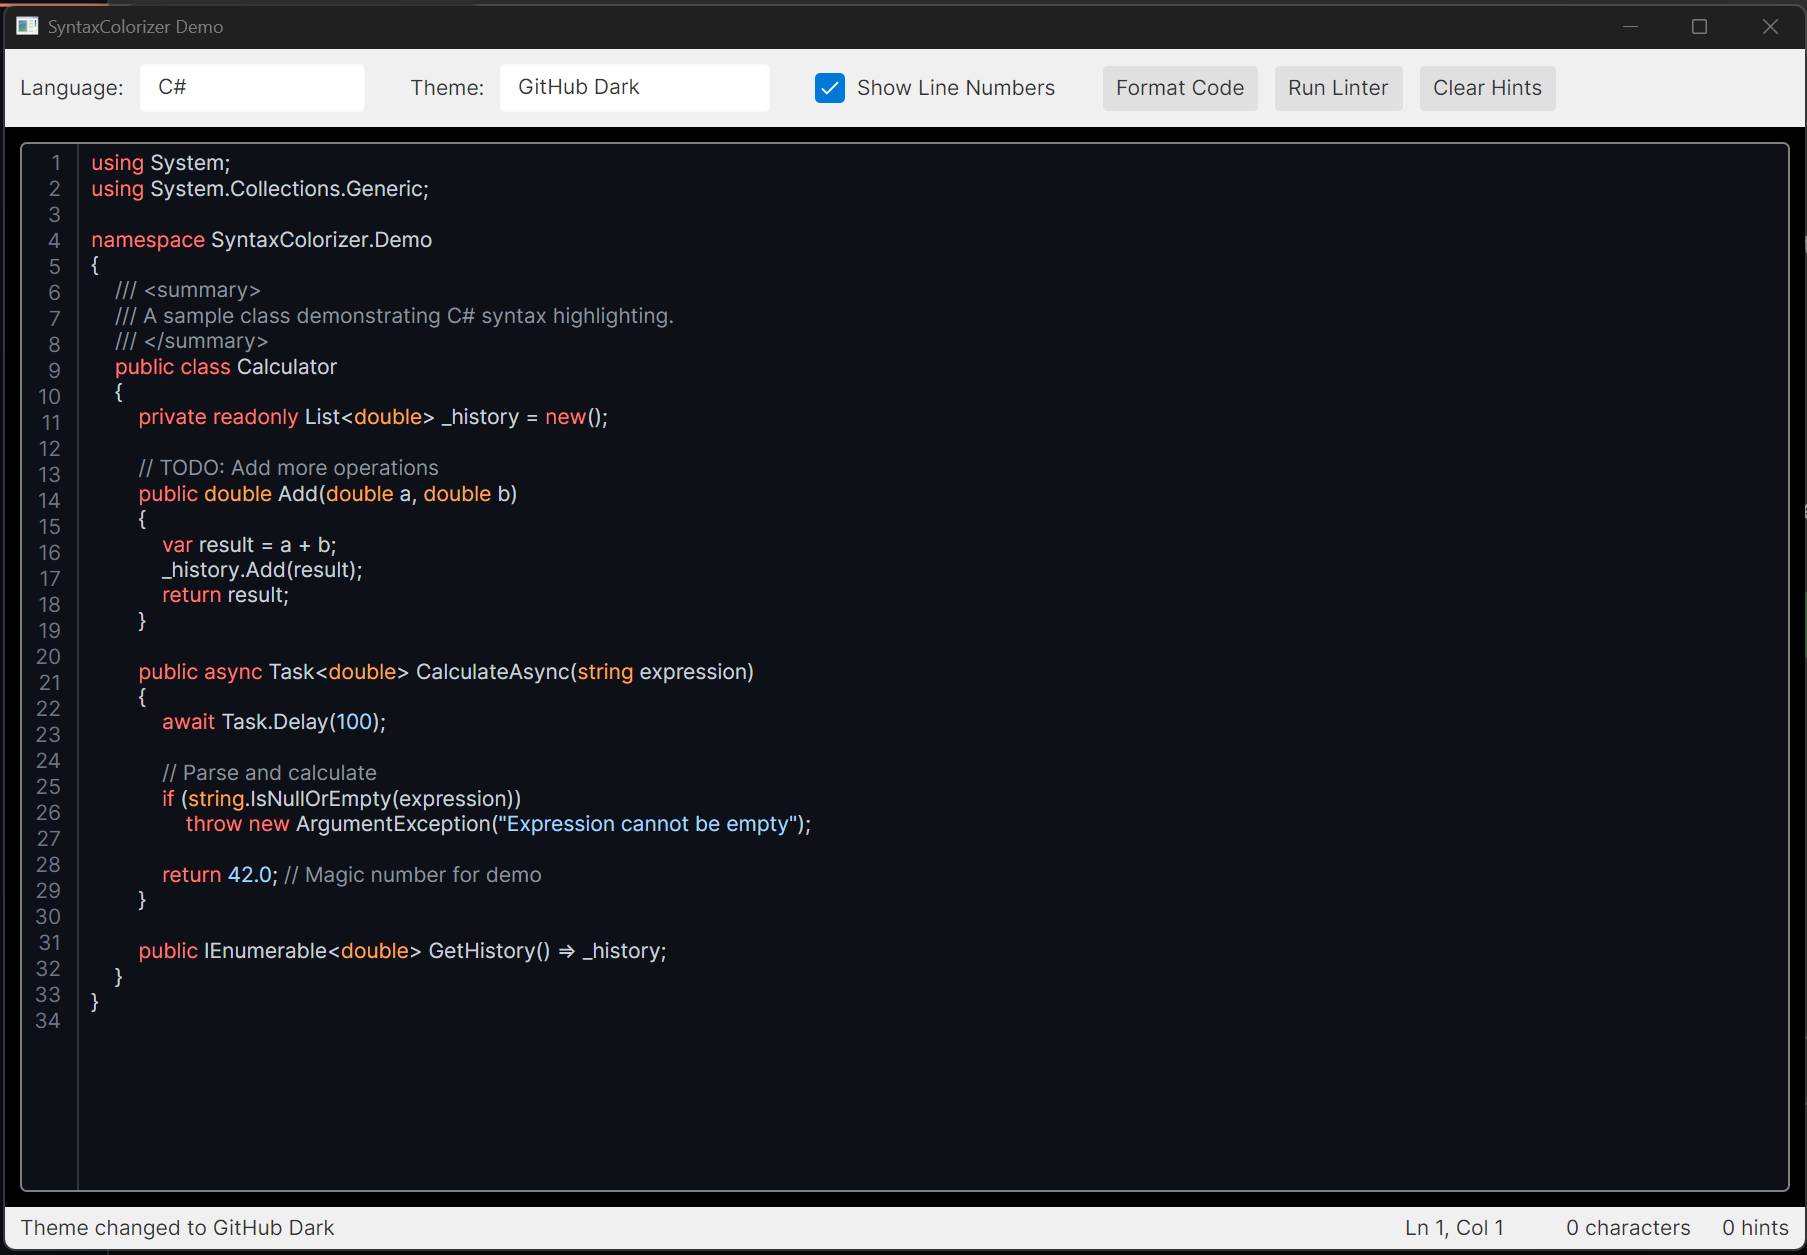Click the 'using System;' code line
Image resolution: width=1807 pixels, height=1255 pixels.
click(161, 163)
